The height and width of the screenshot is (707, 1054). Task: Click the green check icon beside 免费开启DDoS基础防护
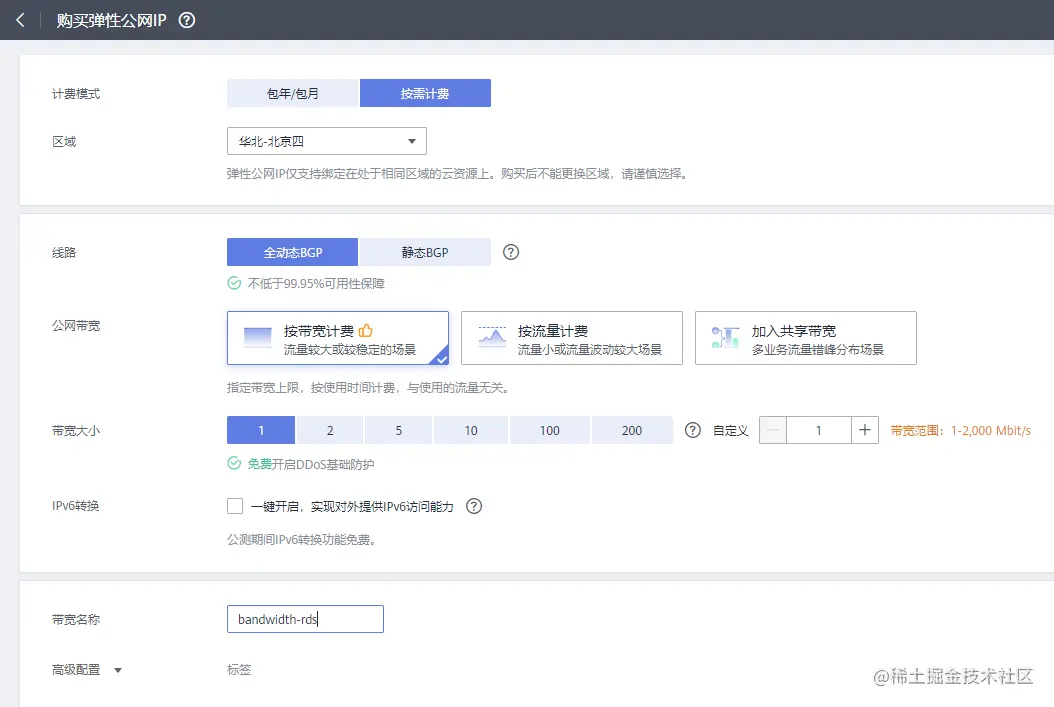click(x=234, y=463)
